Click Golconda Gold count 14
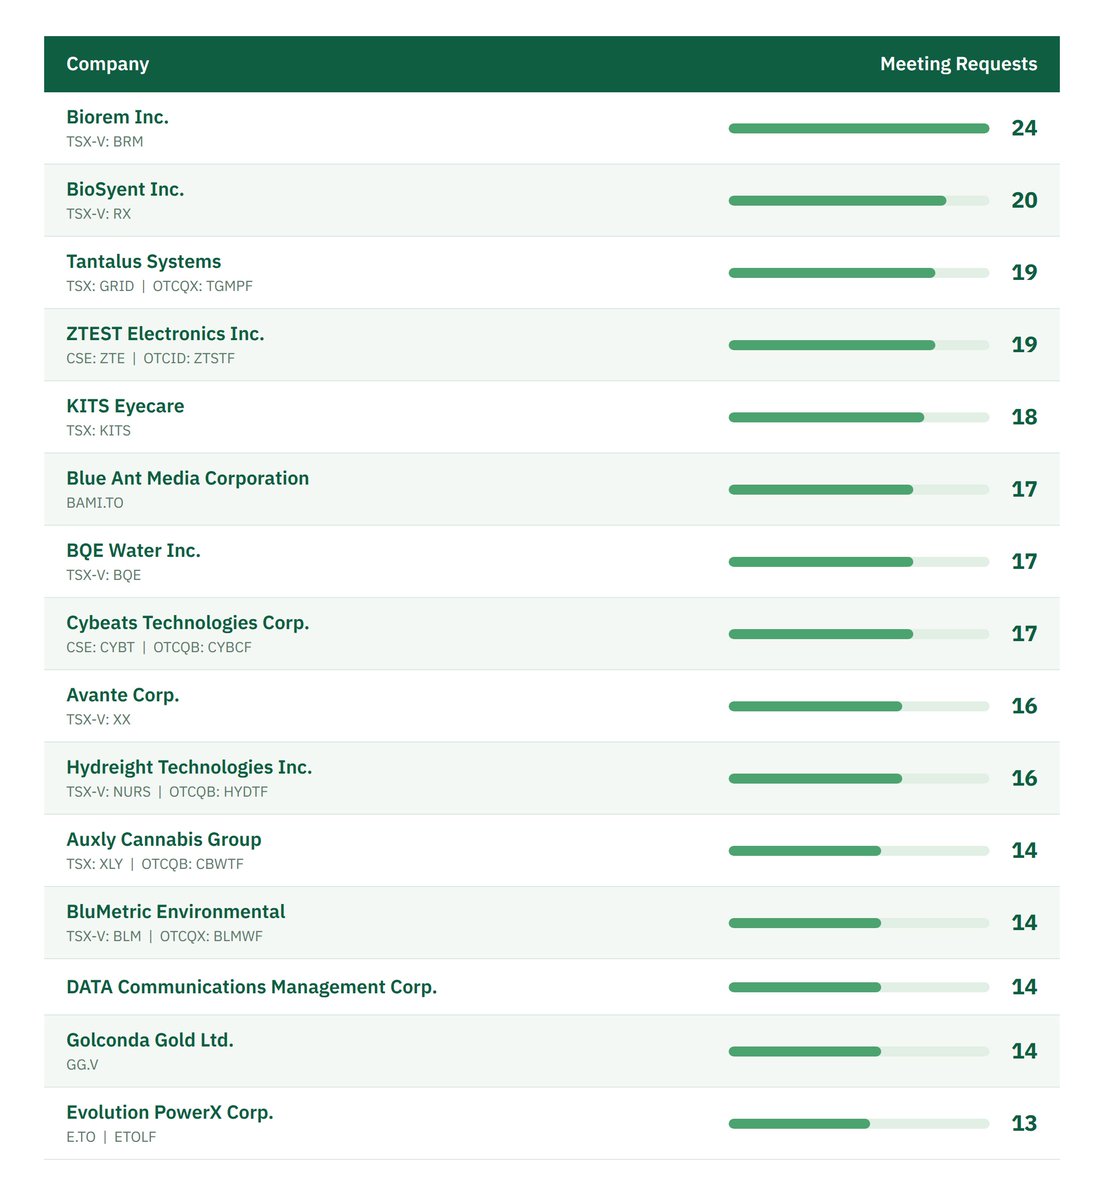Viewport: 1104px width, 1200px height. click(1024, 1051)
